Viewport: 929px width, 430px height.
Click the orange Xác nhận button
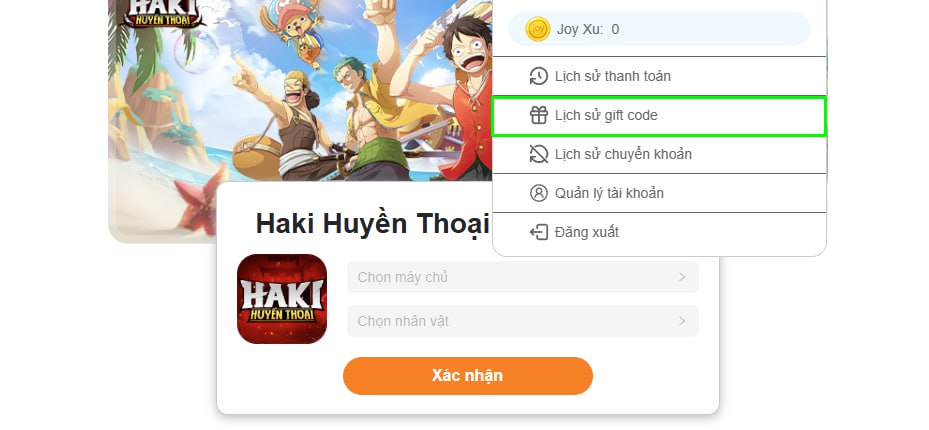click(x=467, y=376)
